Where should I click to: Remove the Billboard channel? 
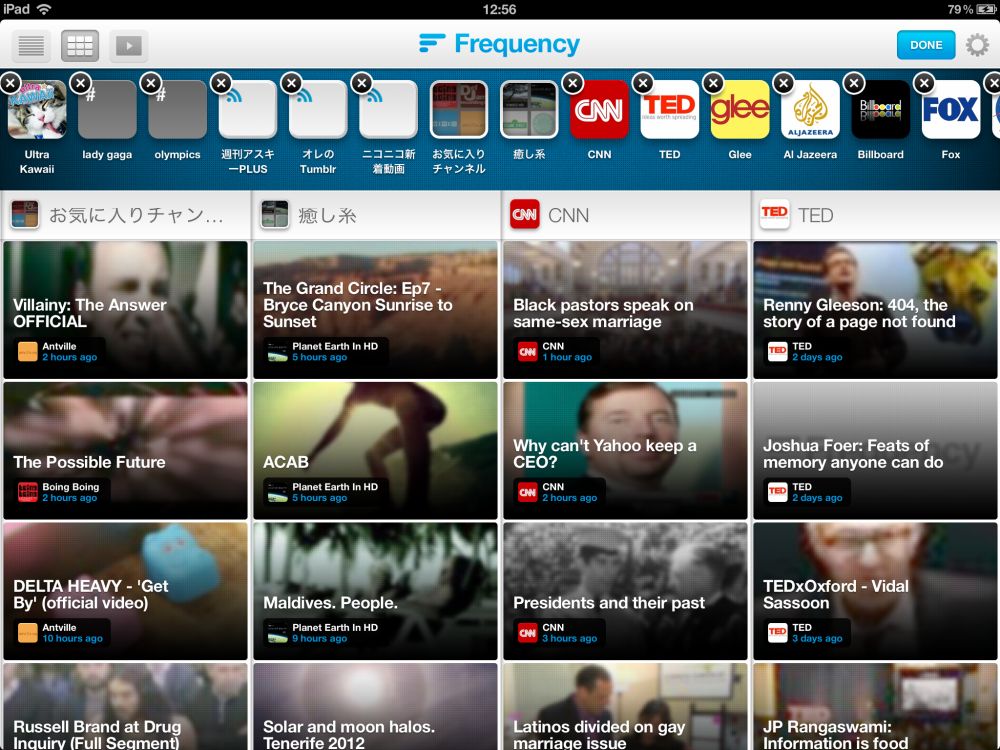(x=853, y=83)
